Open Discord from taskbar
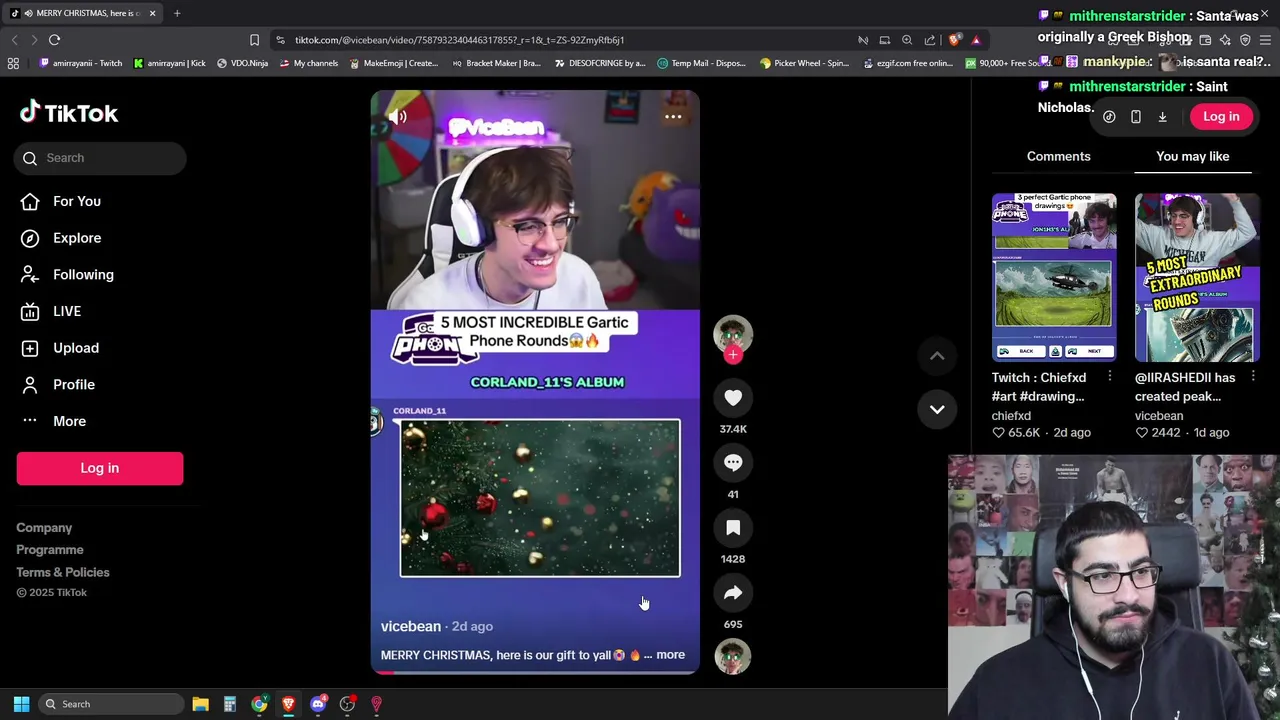 318,704
